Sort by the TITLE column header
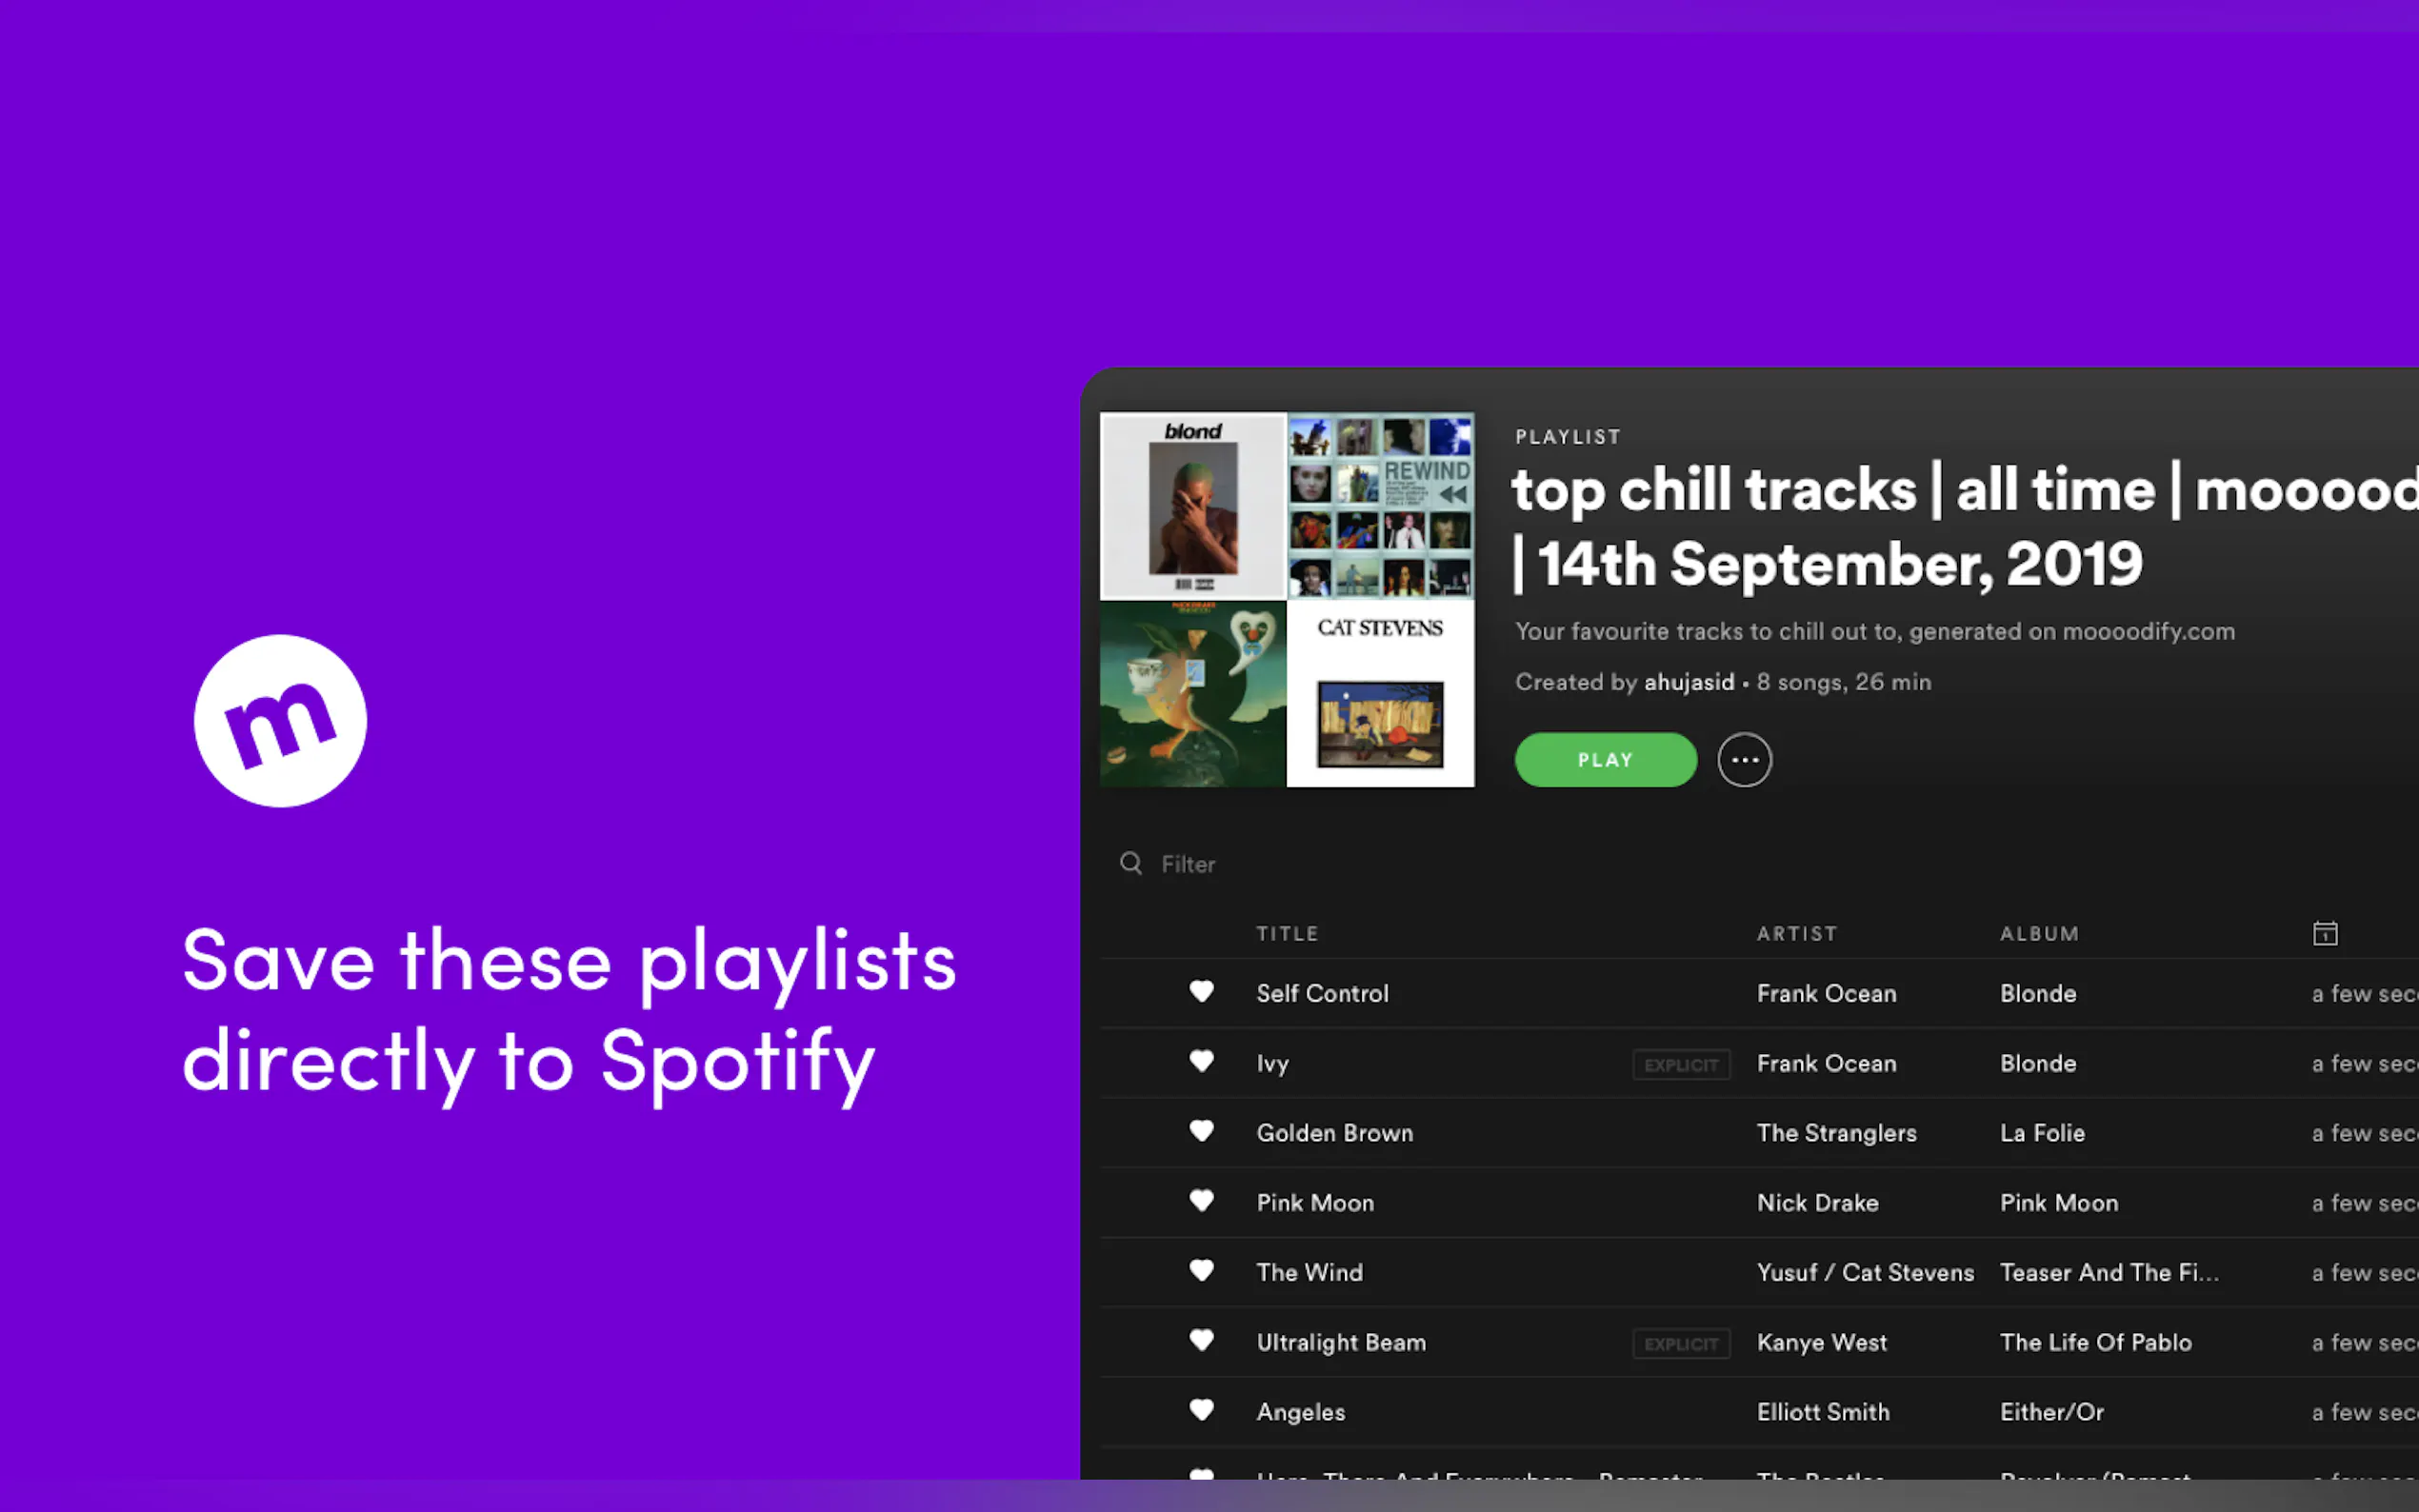This screenshot has height=1512, width=2419. (1287, 934)
